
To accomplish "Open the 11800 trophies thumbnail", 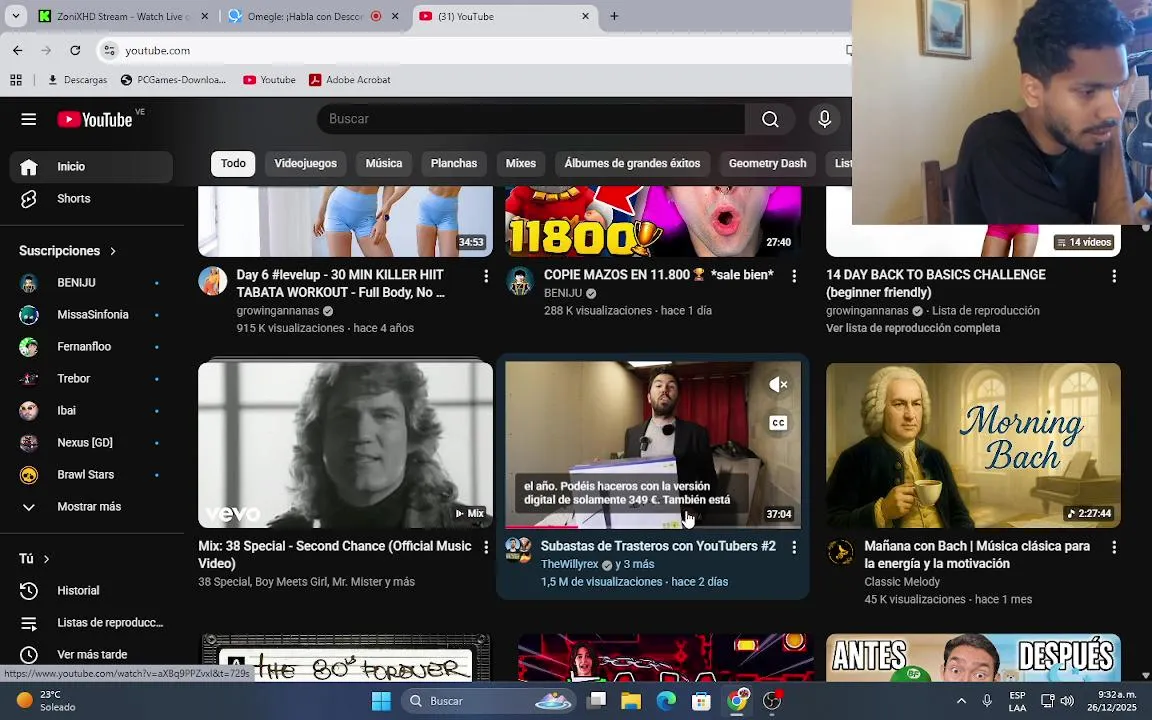I will coord(652,221).
